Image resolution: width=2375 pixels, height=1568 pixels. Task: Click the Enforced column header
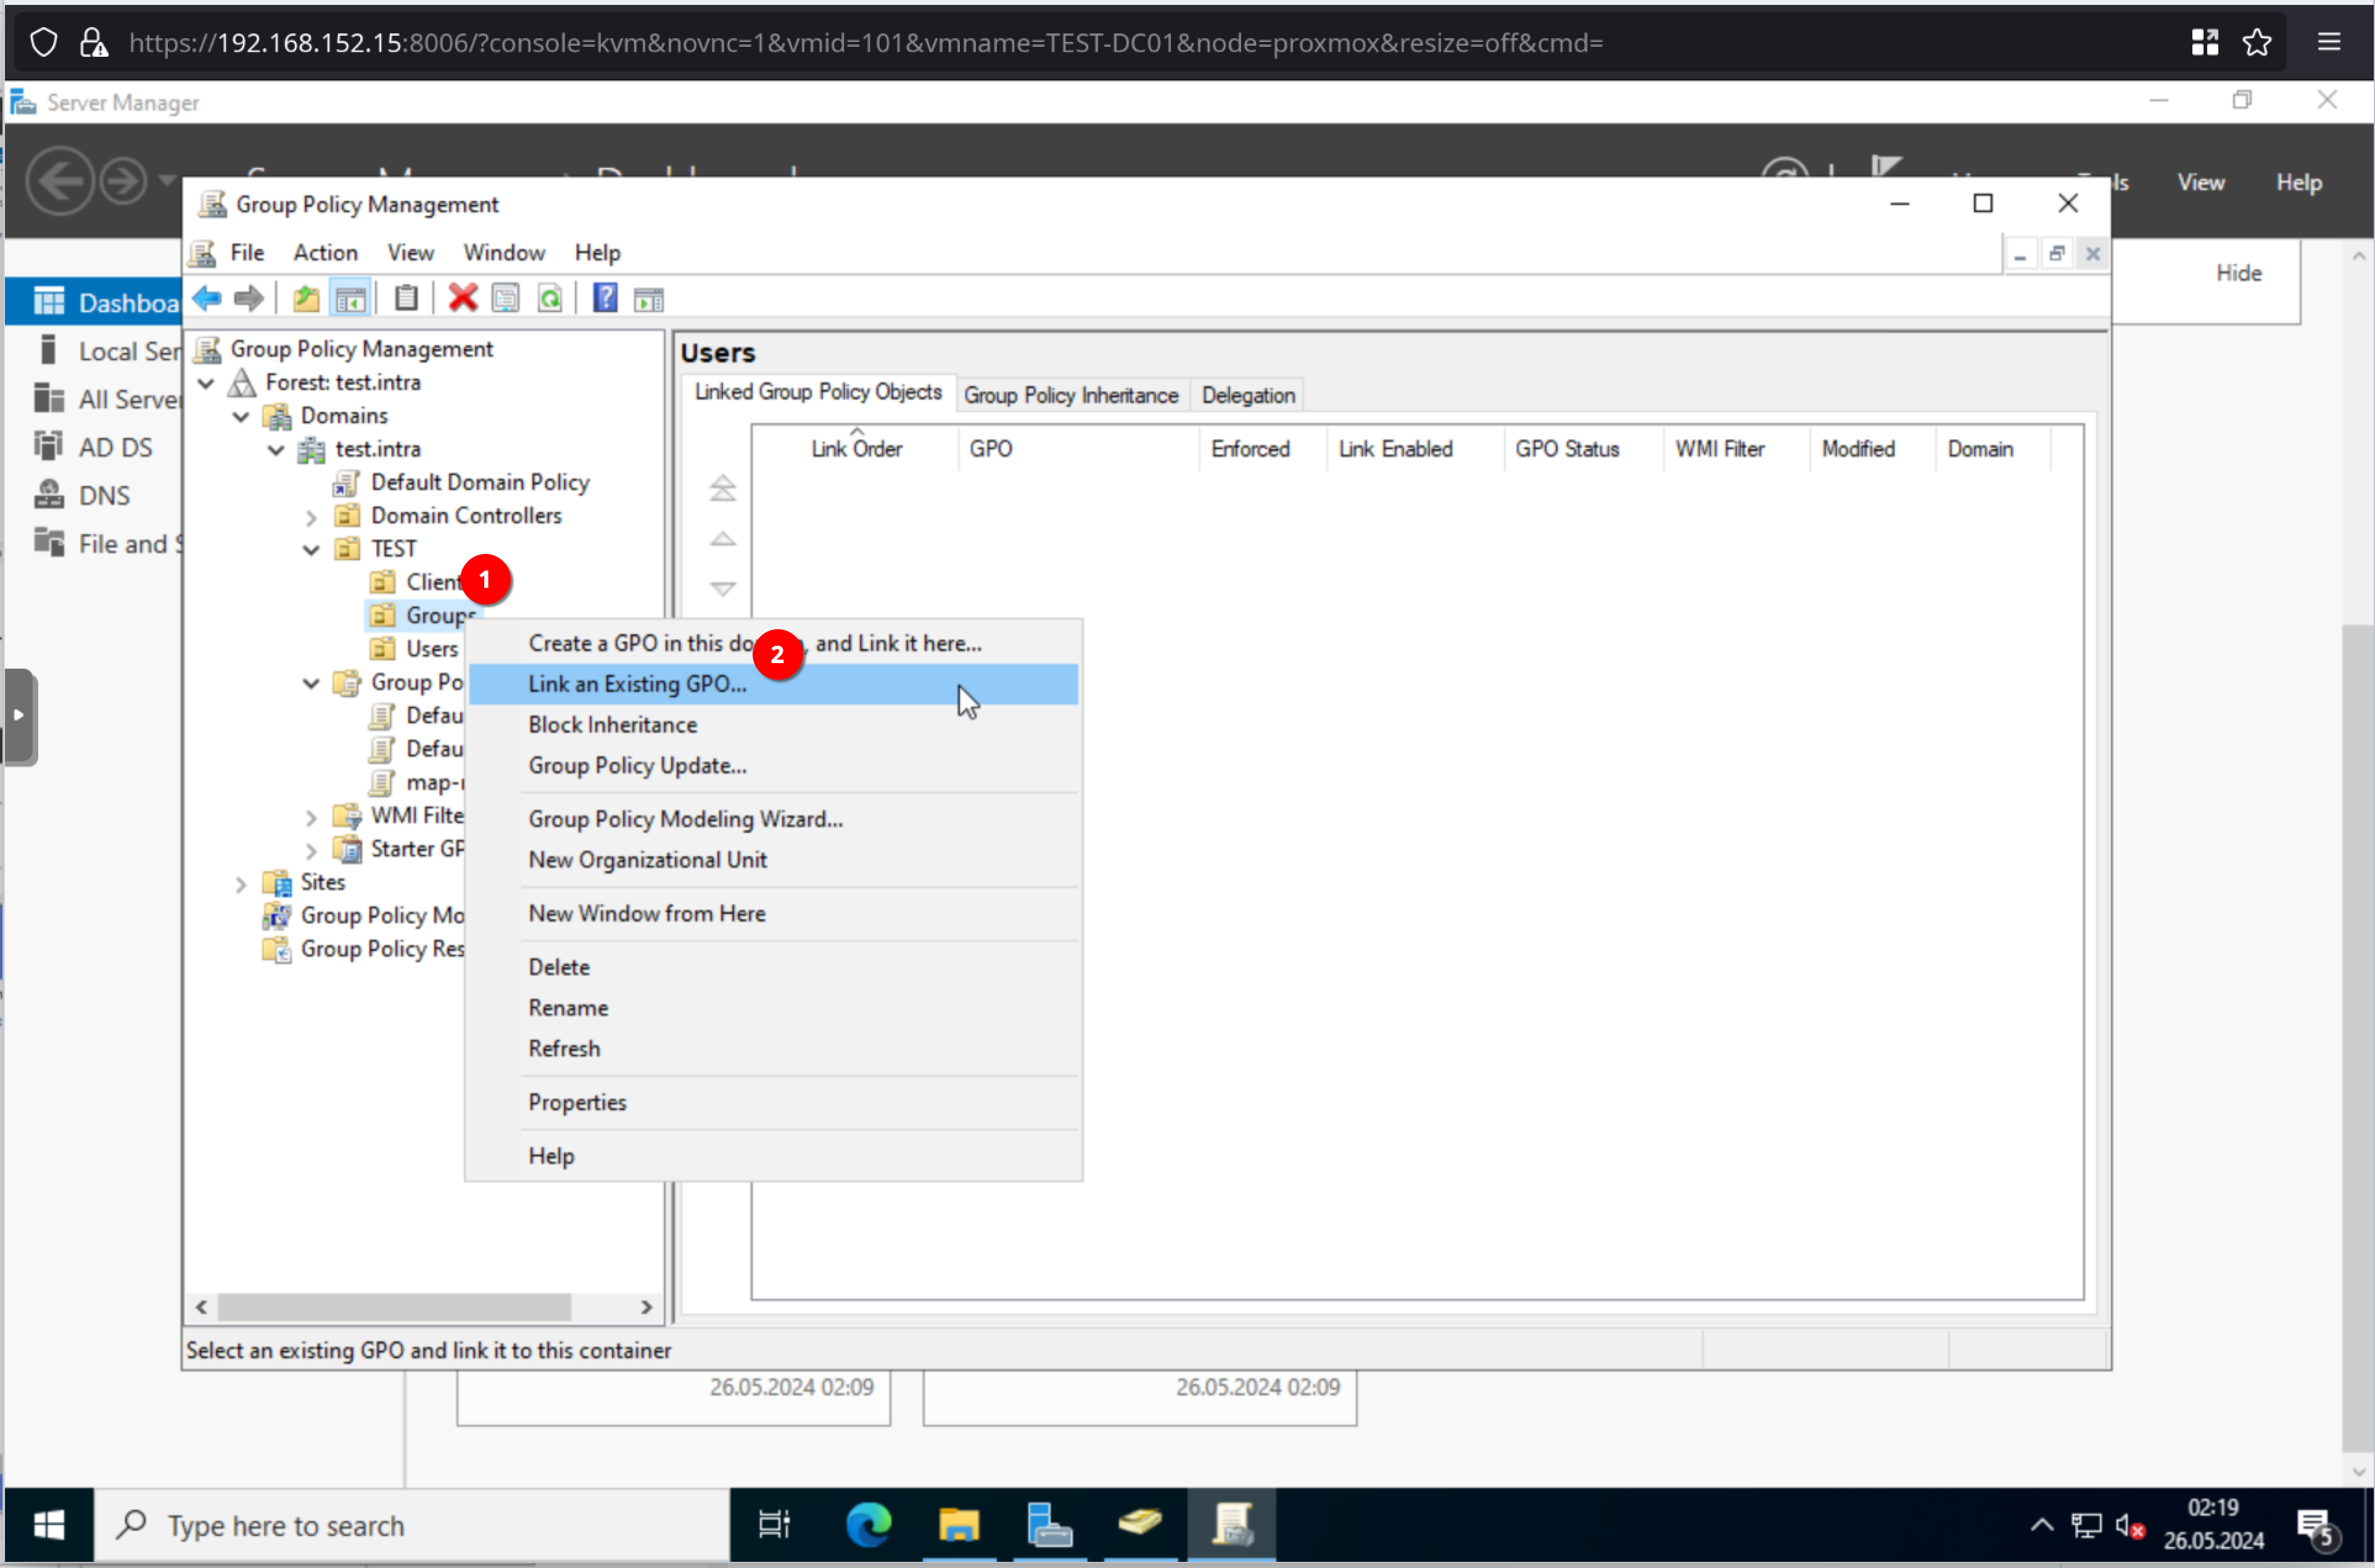click(1262, 449)
